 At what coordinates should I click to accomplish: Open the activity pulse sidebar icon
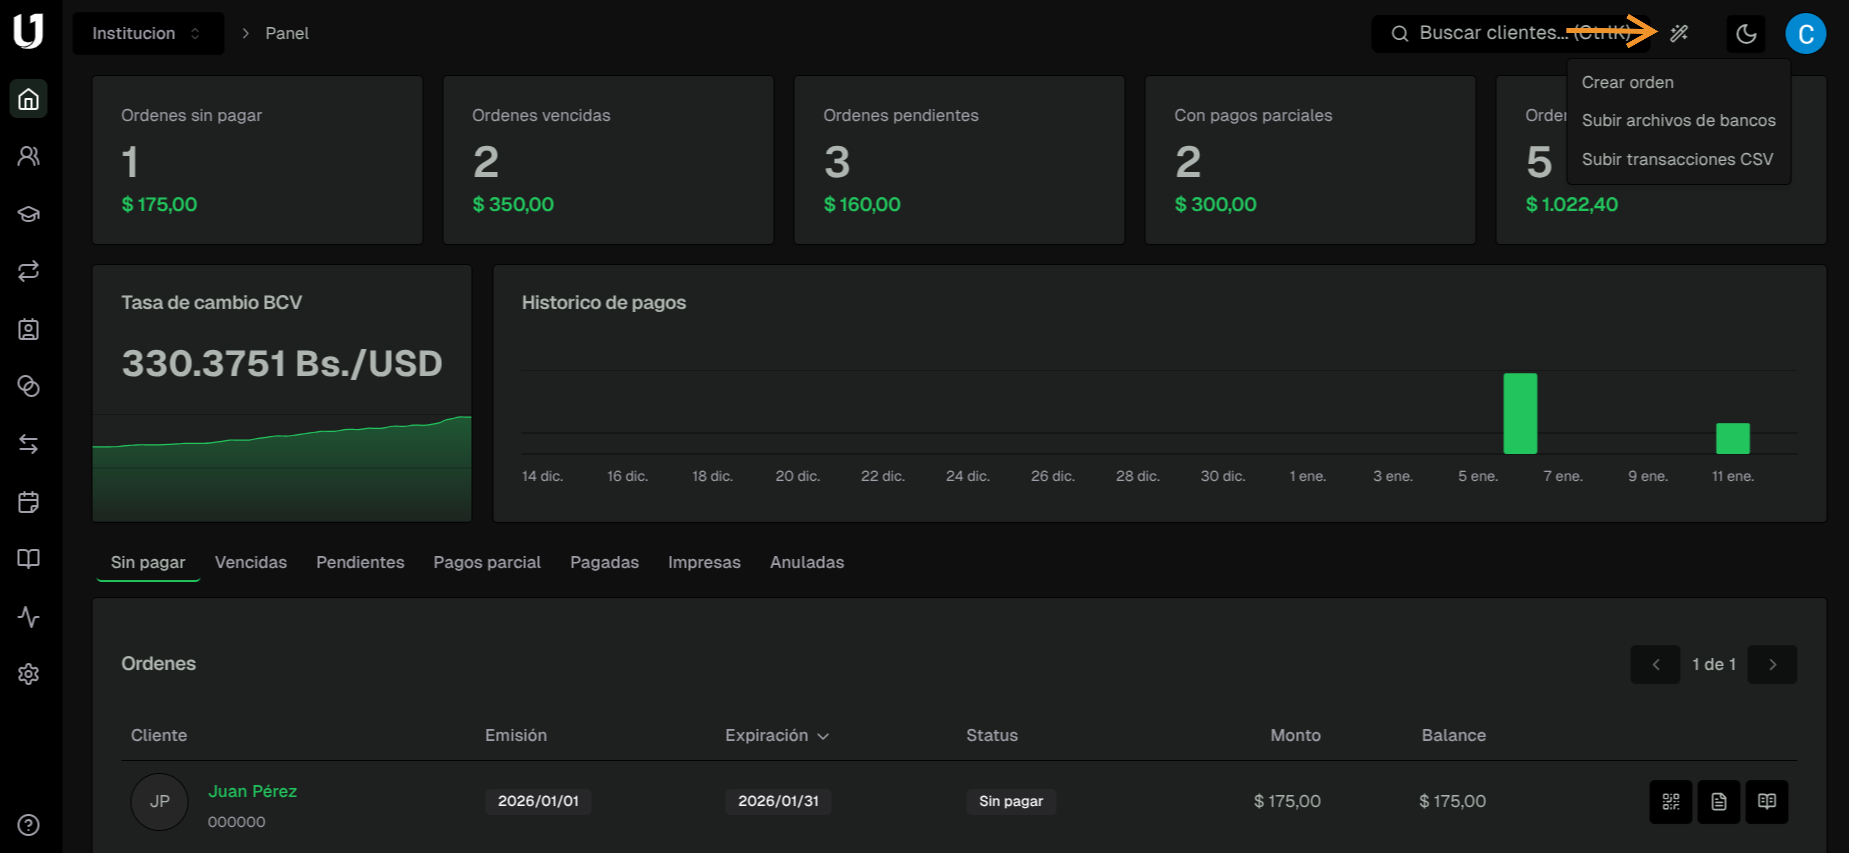(x=29, y=617)
